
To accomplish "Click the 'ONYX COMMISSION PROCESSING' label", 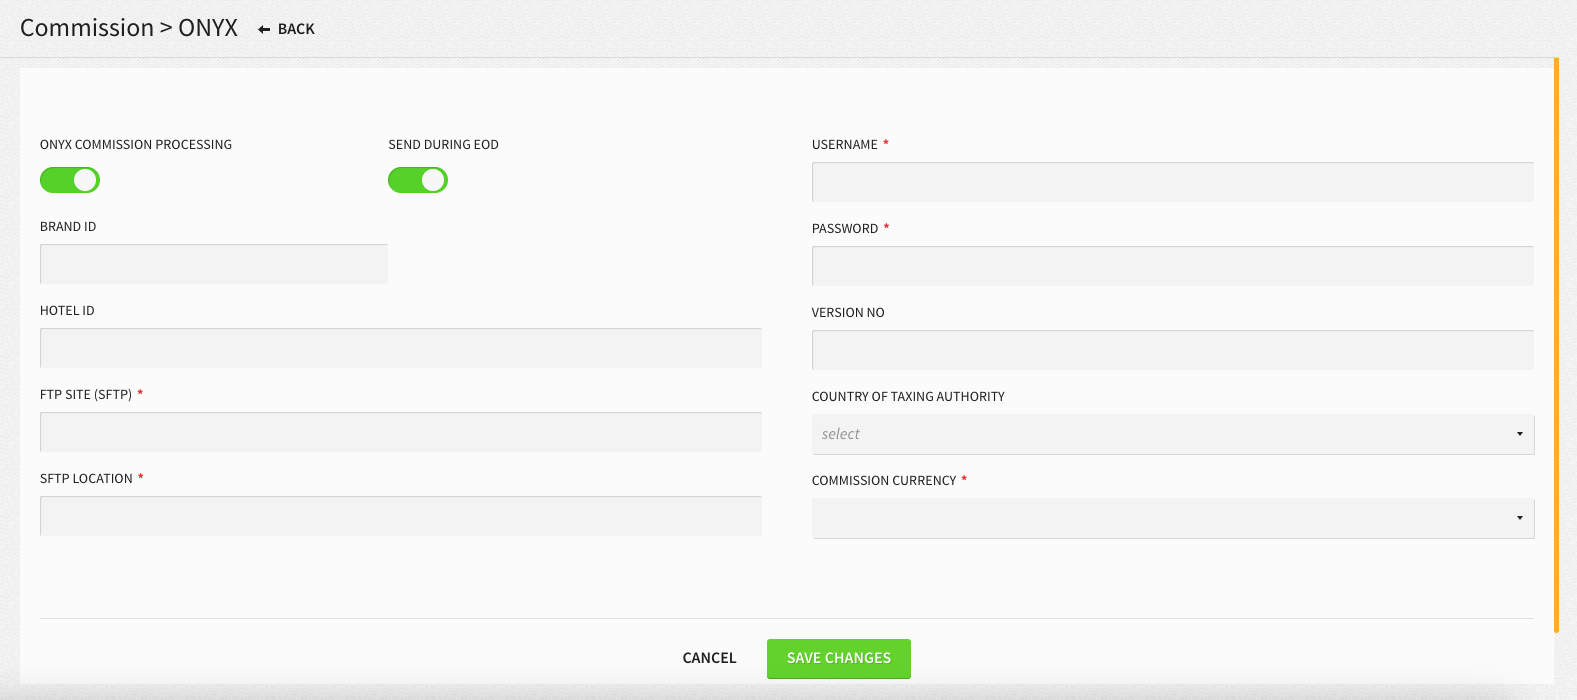I will [136, 145].
